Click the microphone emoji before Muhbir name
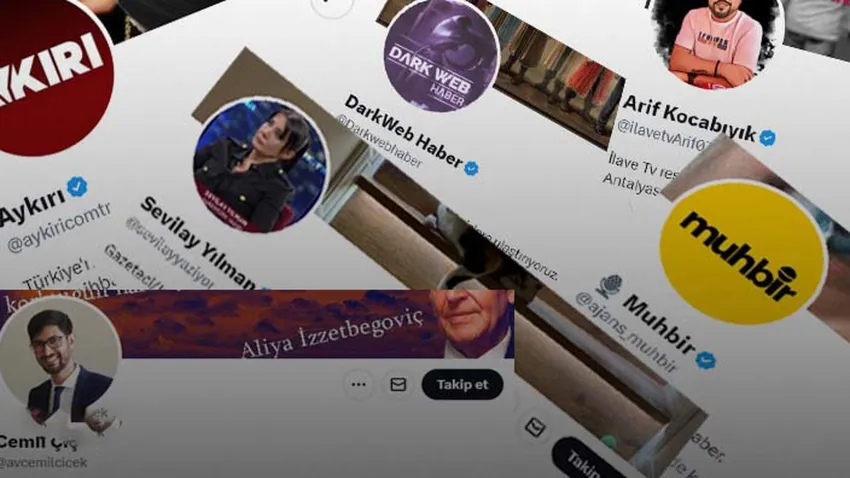850x478 pixels. (610, 286)
